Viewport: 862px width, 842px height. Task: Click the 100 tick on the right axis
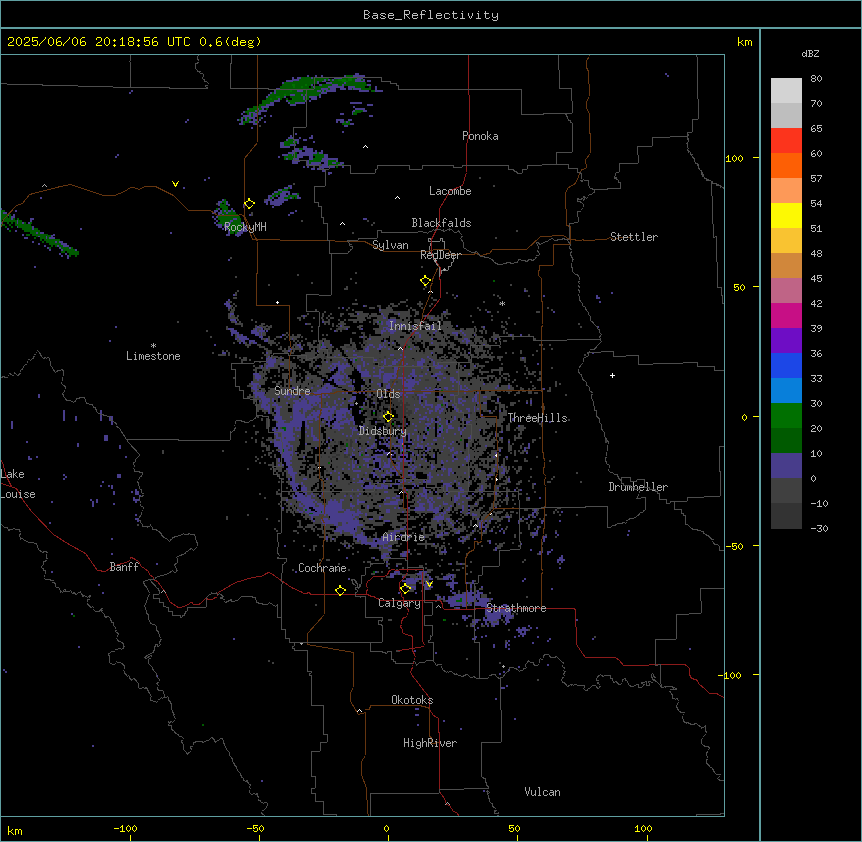[734, 158]
